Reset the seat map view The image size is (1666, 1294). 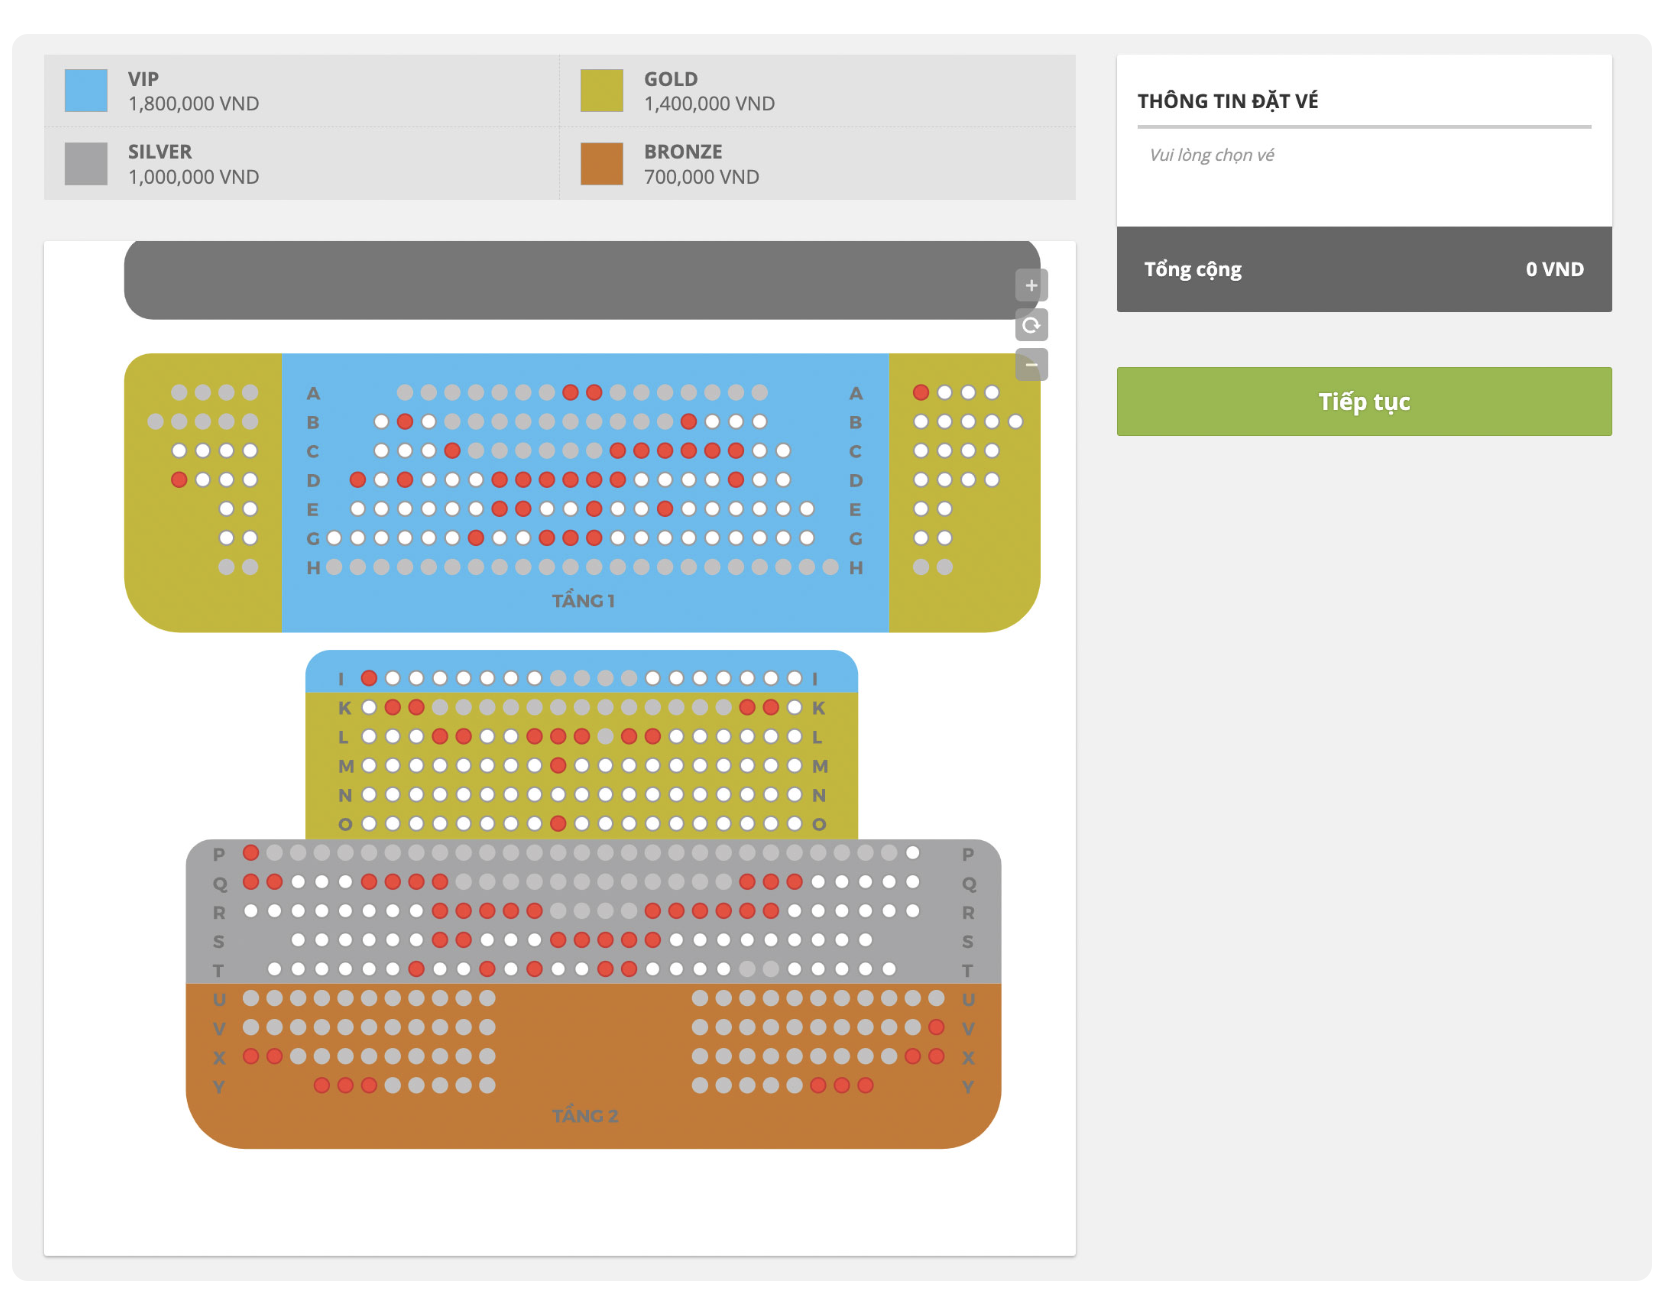tap(1031, 325)
